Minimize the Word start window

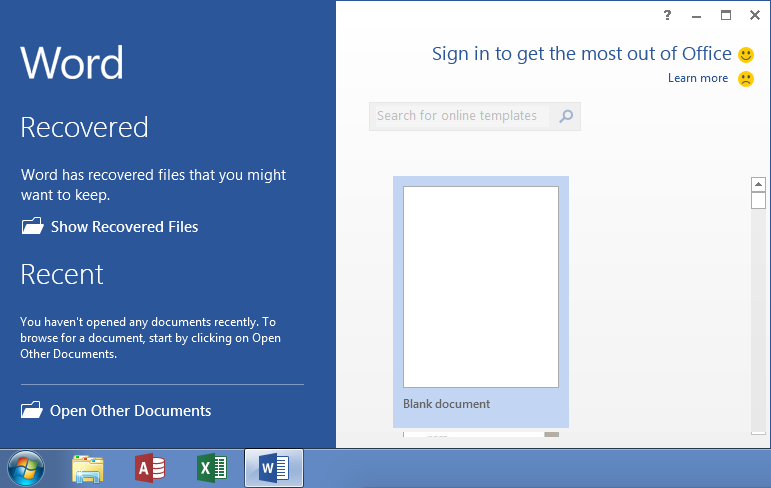pos(696,15)
